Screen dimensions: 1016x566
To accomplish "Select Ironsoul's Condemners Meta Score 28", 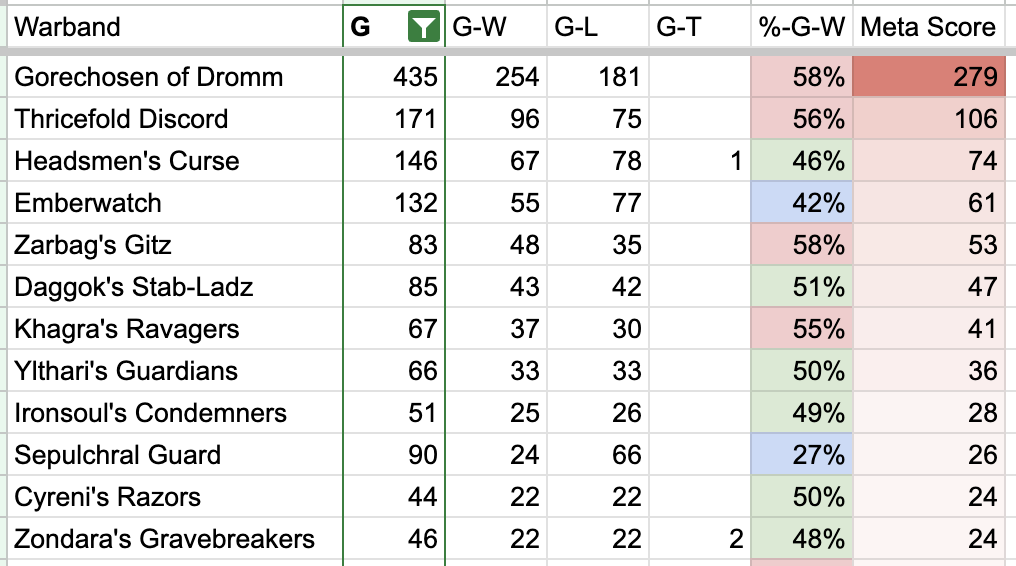I will tap(929, 413).
